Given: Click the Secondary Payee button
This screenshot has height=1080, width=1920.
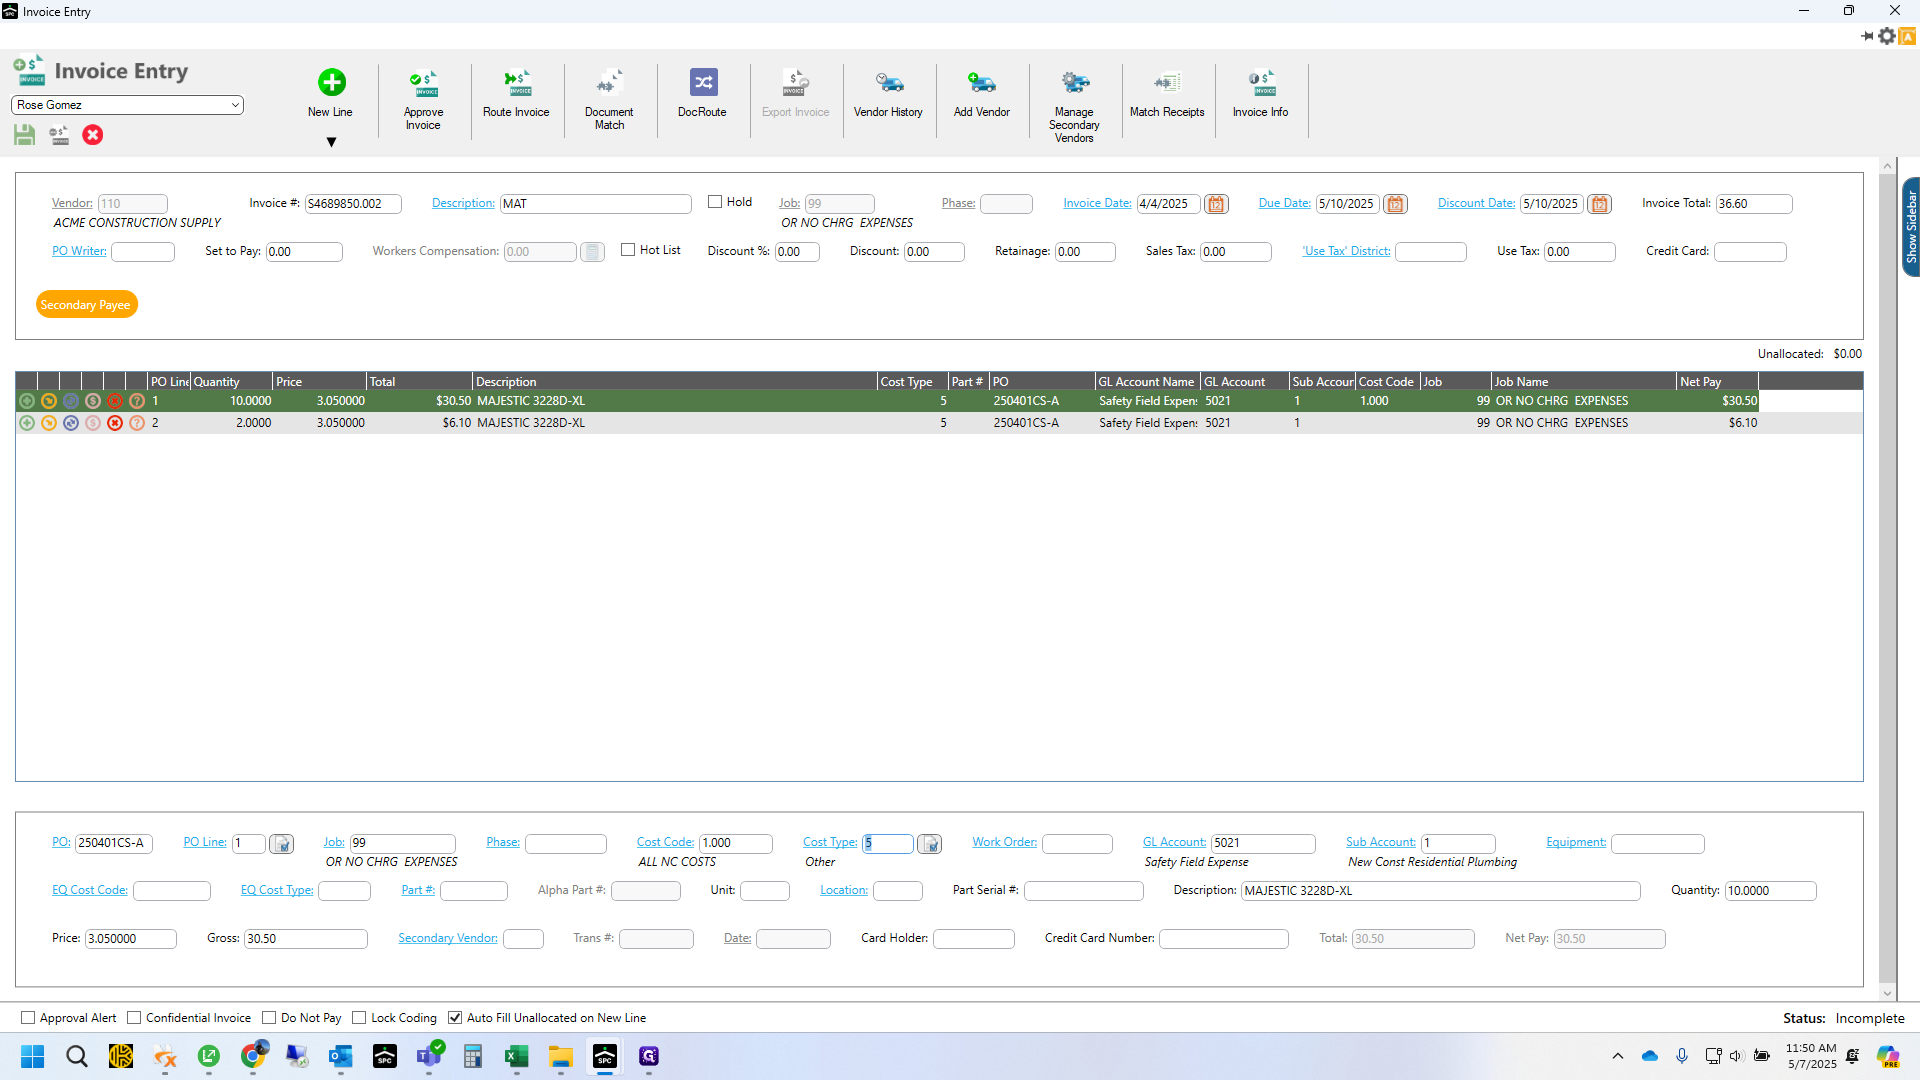Looking at the screenshot, I should click(86, 305).
